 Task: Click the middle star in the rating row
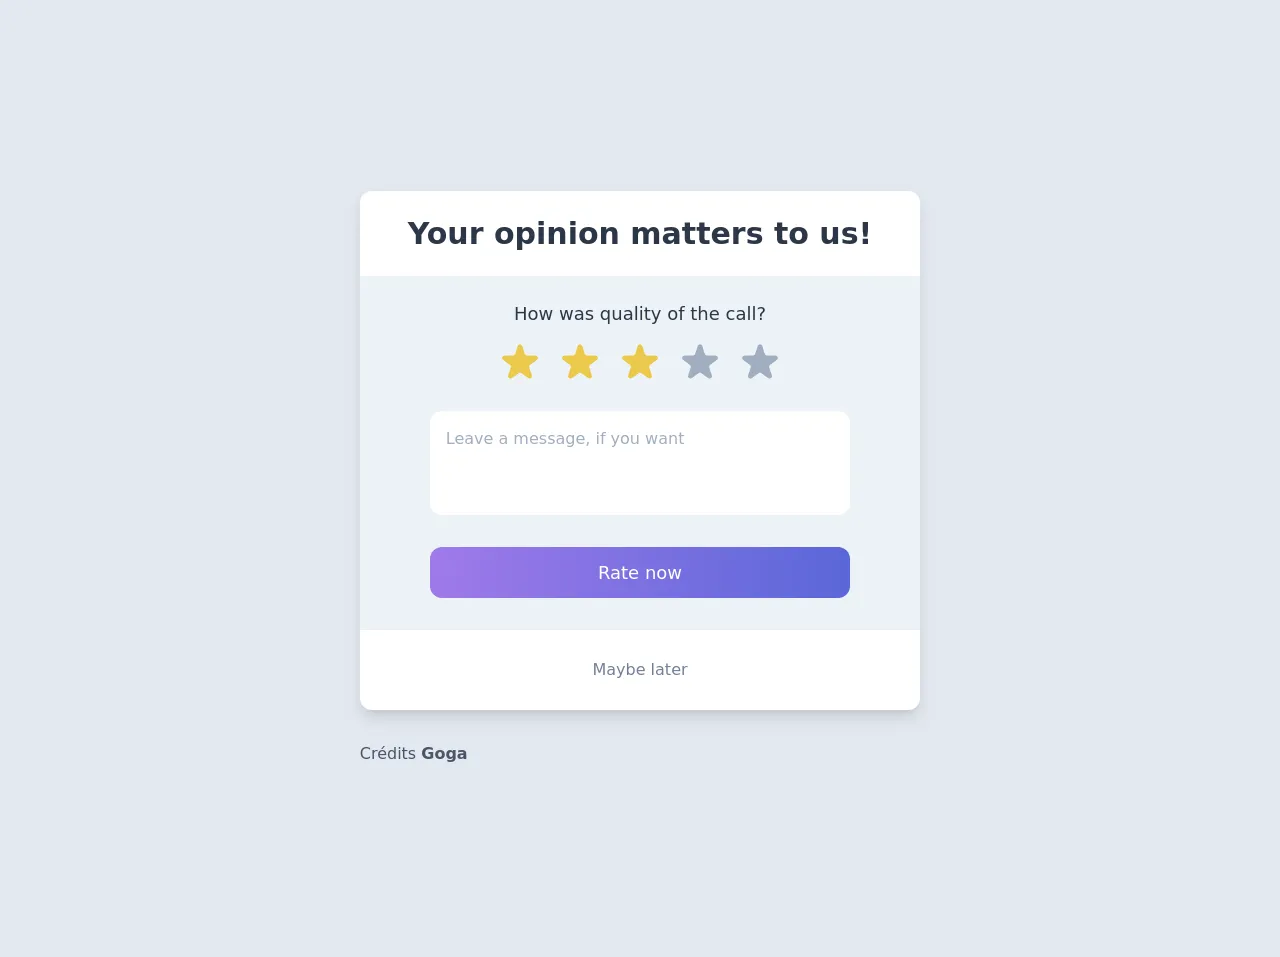tap(640, 362)
